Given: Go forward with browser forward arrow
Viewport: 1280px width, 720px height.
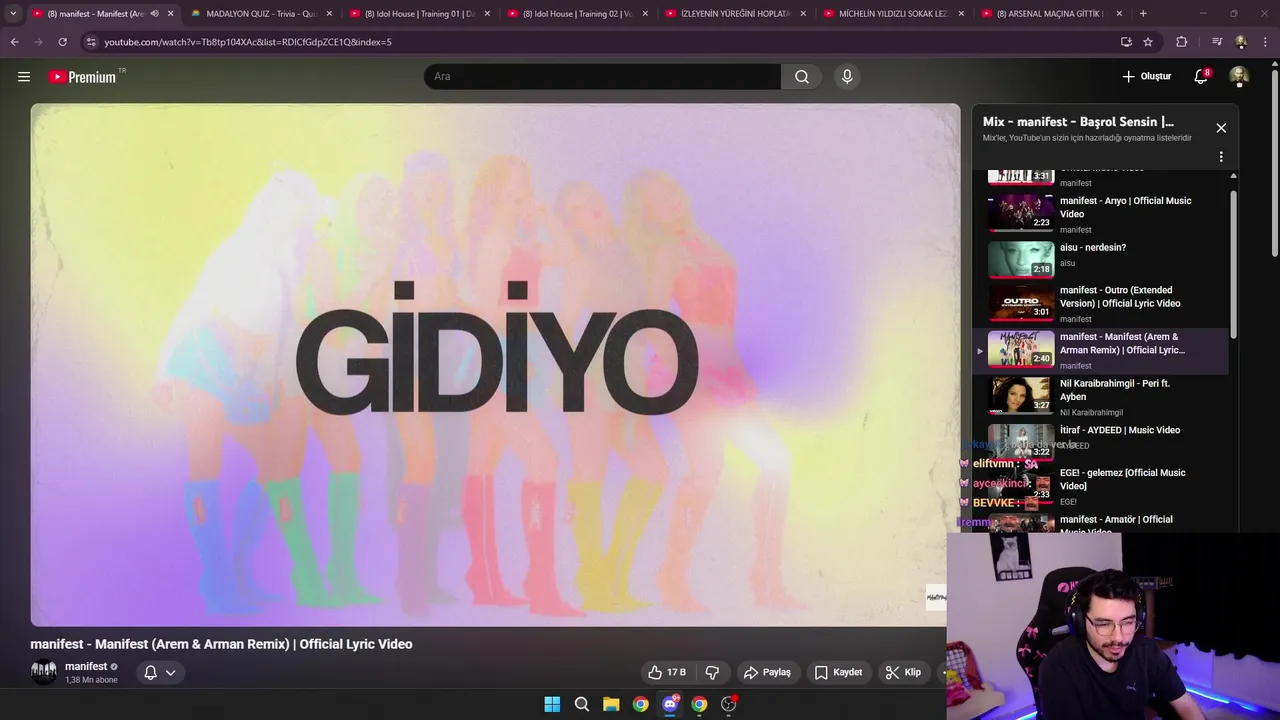Looking at the screenshot, I should (x=38, y=42).
